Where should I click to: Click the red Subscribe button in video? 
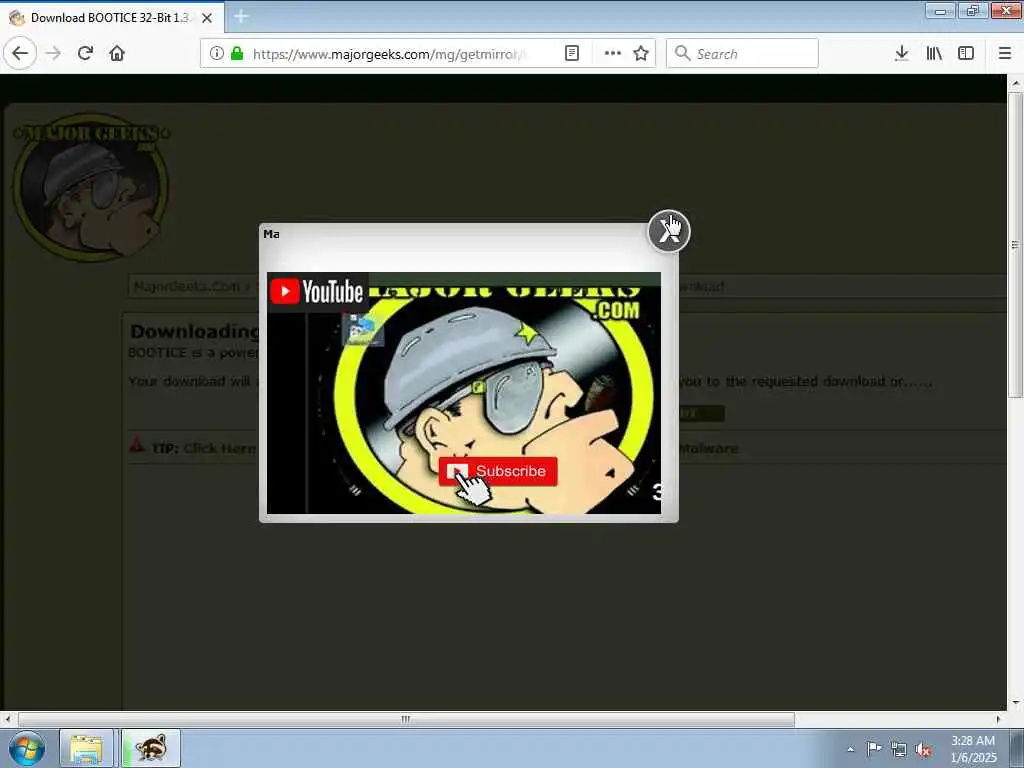click(x=498, y=471)
